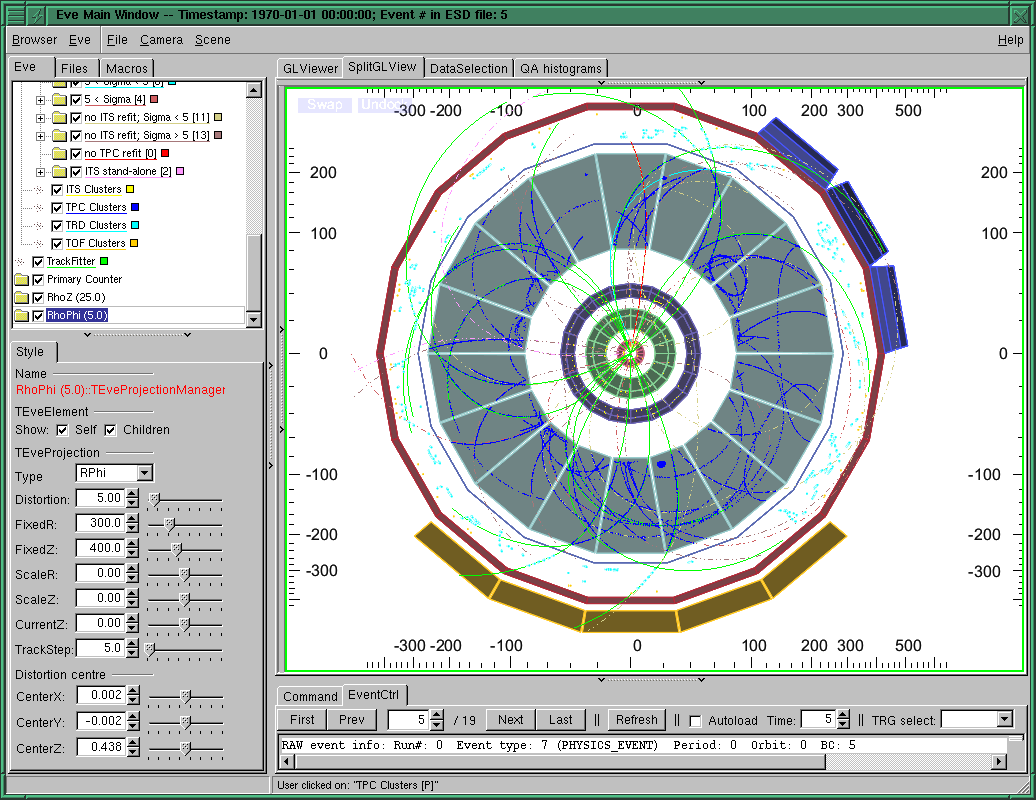Viewport: 1036px width, 800px height.
Task: Toggle the Show Children checkbox
Action: [x=110, y=430]
